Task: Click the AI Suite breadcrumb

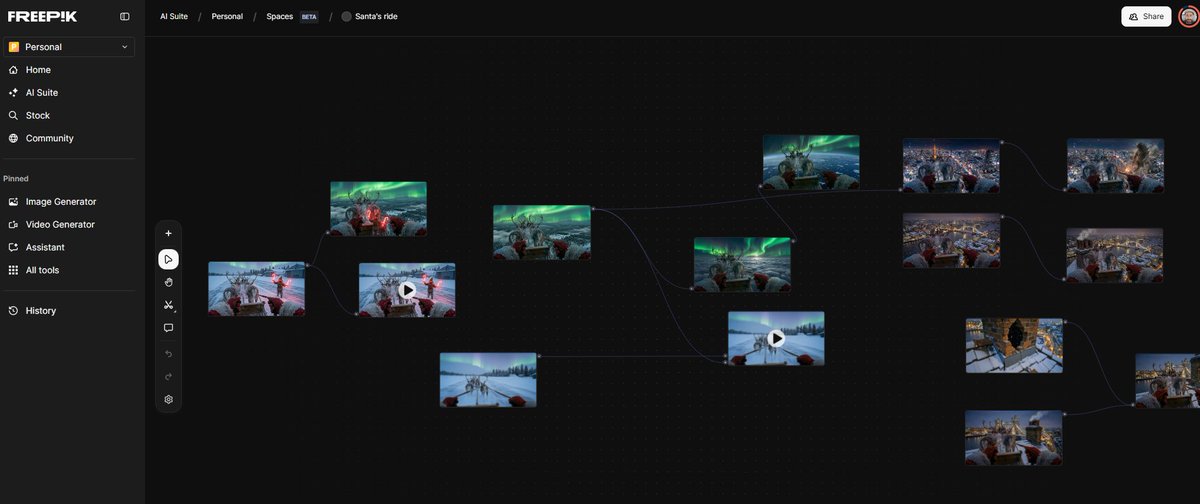Action: click(x=174, y=16)
